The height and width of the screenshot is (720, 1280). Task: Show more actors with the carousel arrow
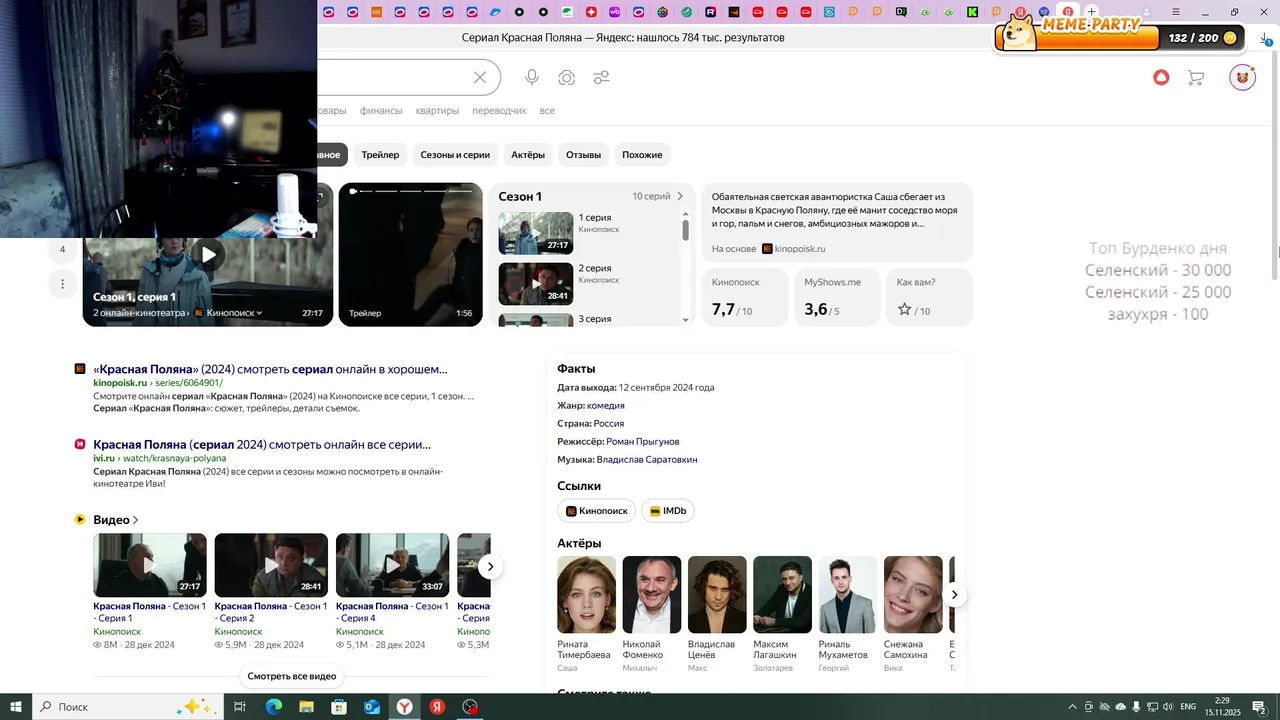[x=954, y=595]
